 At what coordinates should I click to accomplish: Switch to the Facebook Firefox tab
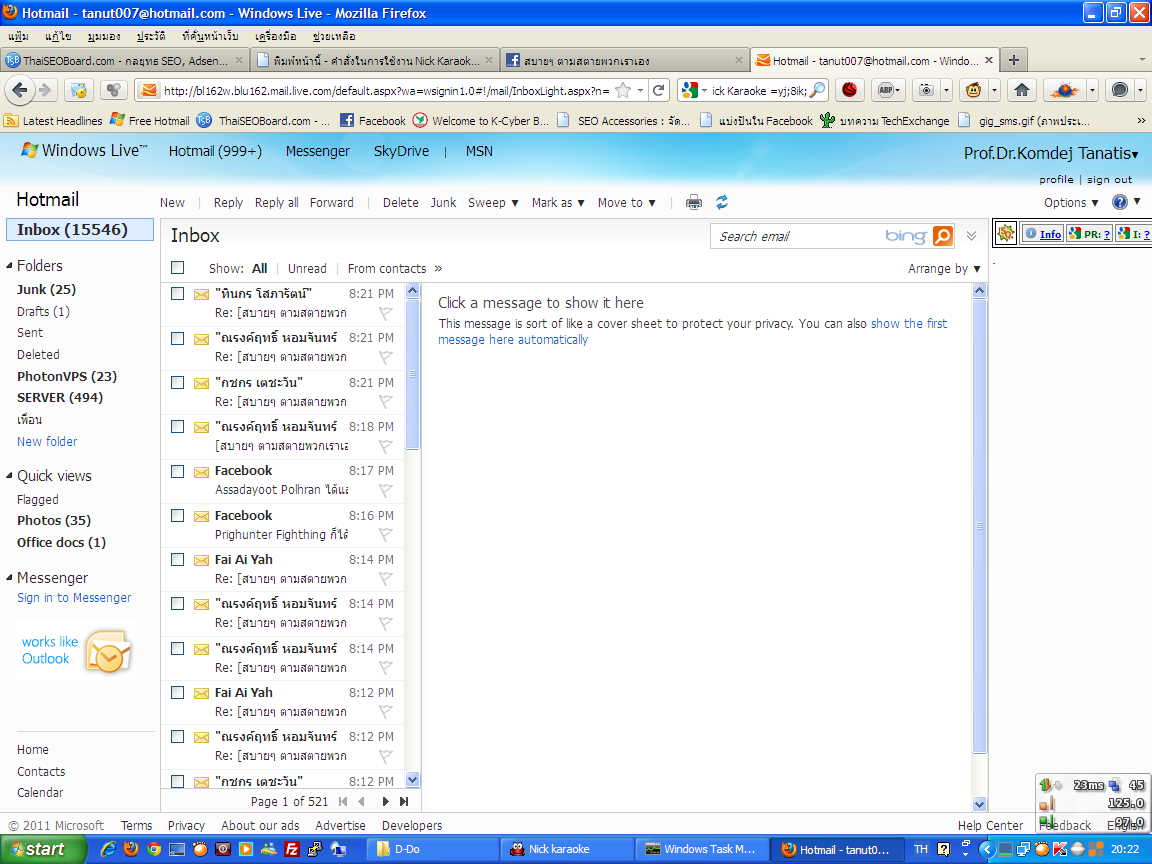[x=624, y=60]
